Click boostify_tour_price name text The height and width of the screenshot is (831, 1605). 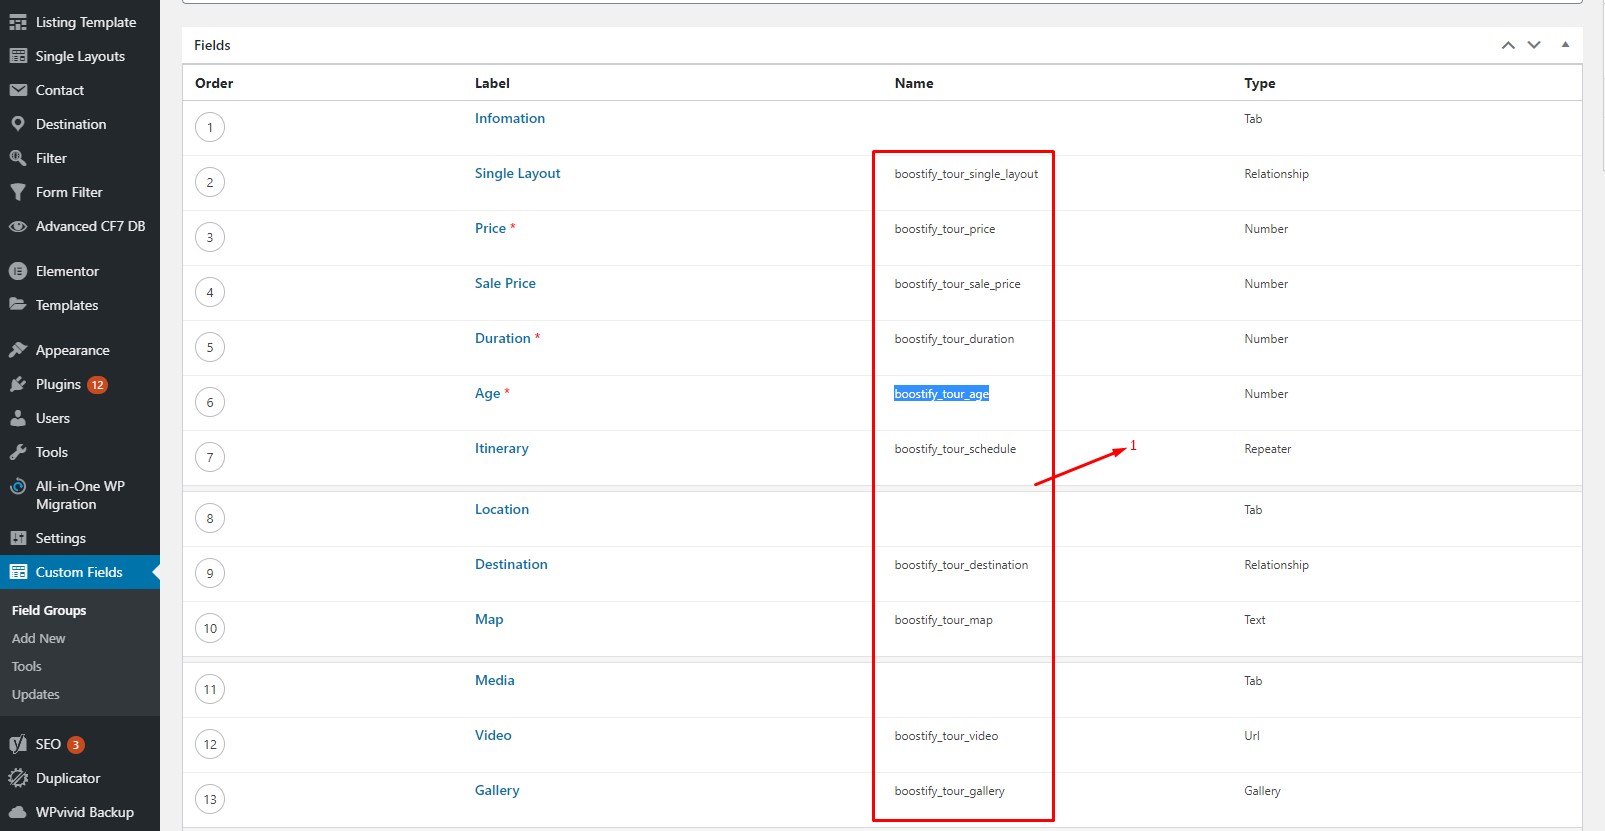(x=945, y=229)
